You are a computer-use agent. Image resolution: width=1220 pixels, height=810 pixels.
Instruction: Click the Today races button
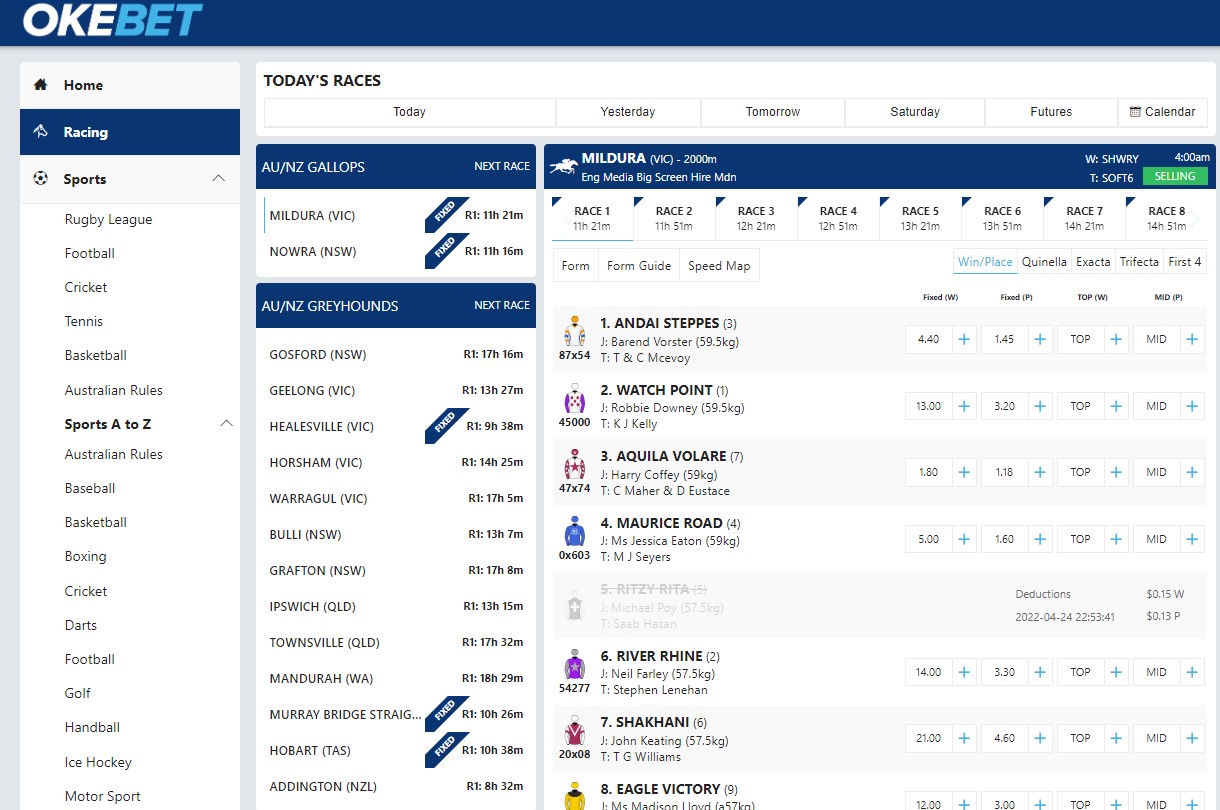pyautogui.click(x=409, y=112)
